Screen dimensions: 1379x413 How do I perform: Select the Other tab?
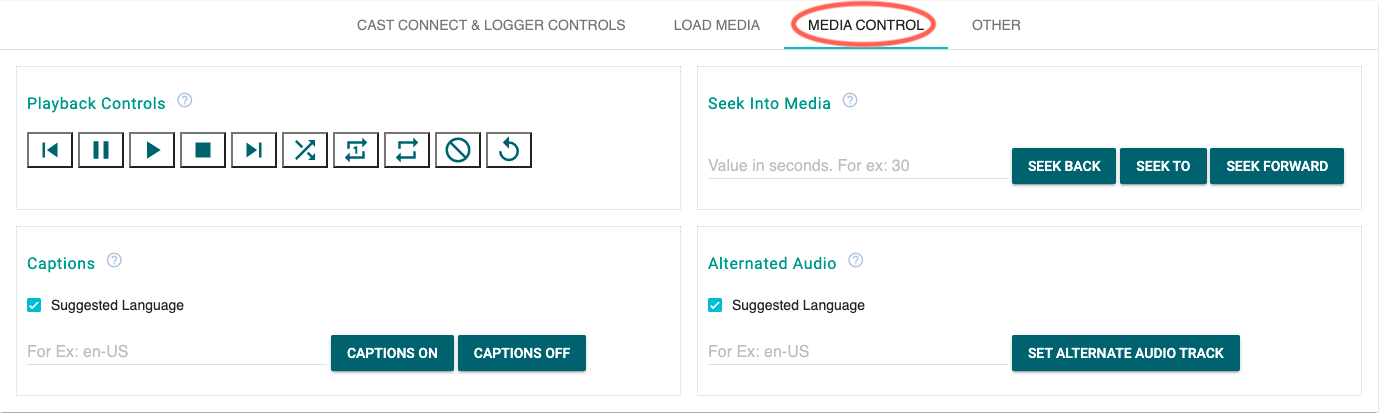pyautogui.click(x=996, y=25)
